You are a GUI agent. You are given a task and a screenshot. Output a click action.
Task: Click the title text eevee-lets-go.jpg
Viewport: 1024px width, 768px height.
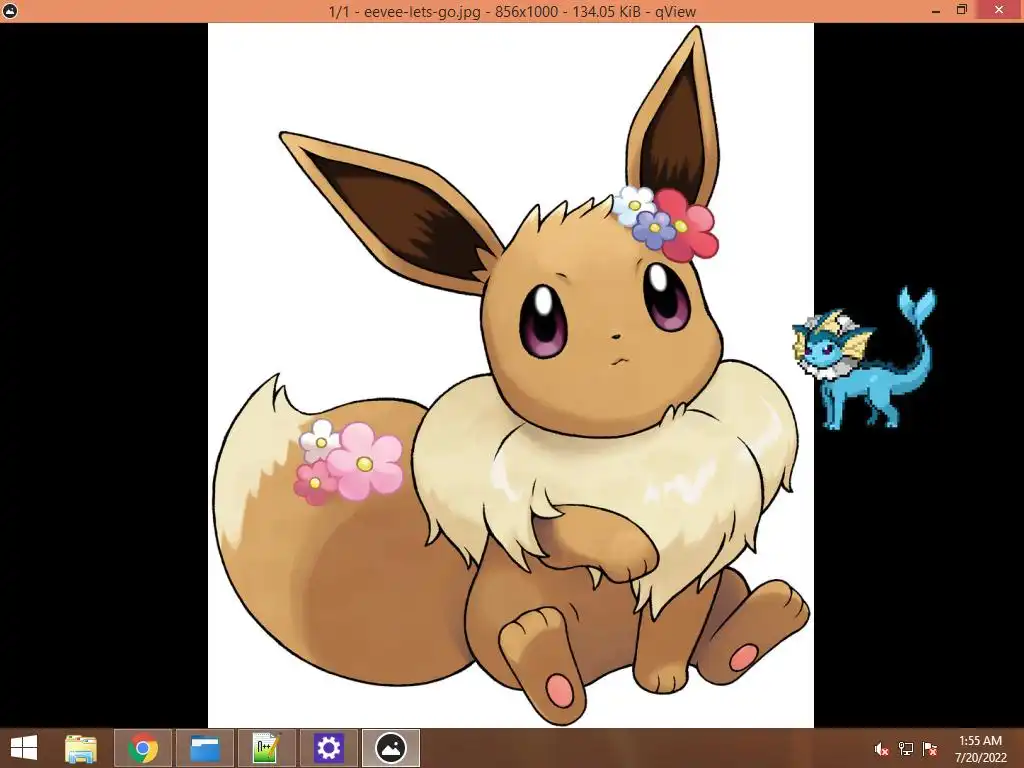point(422,11)
